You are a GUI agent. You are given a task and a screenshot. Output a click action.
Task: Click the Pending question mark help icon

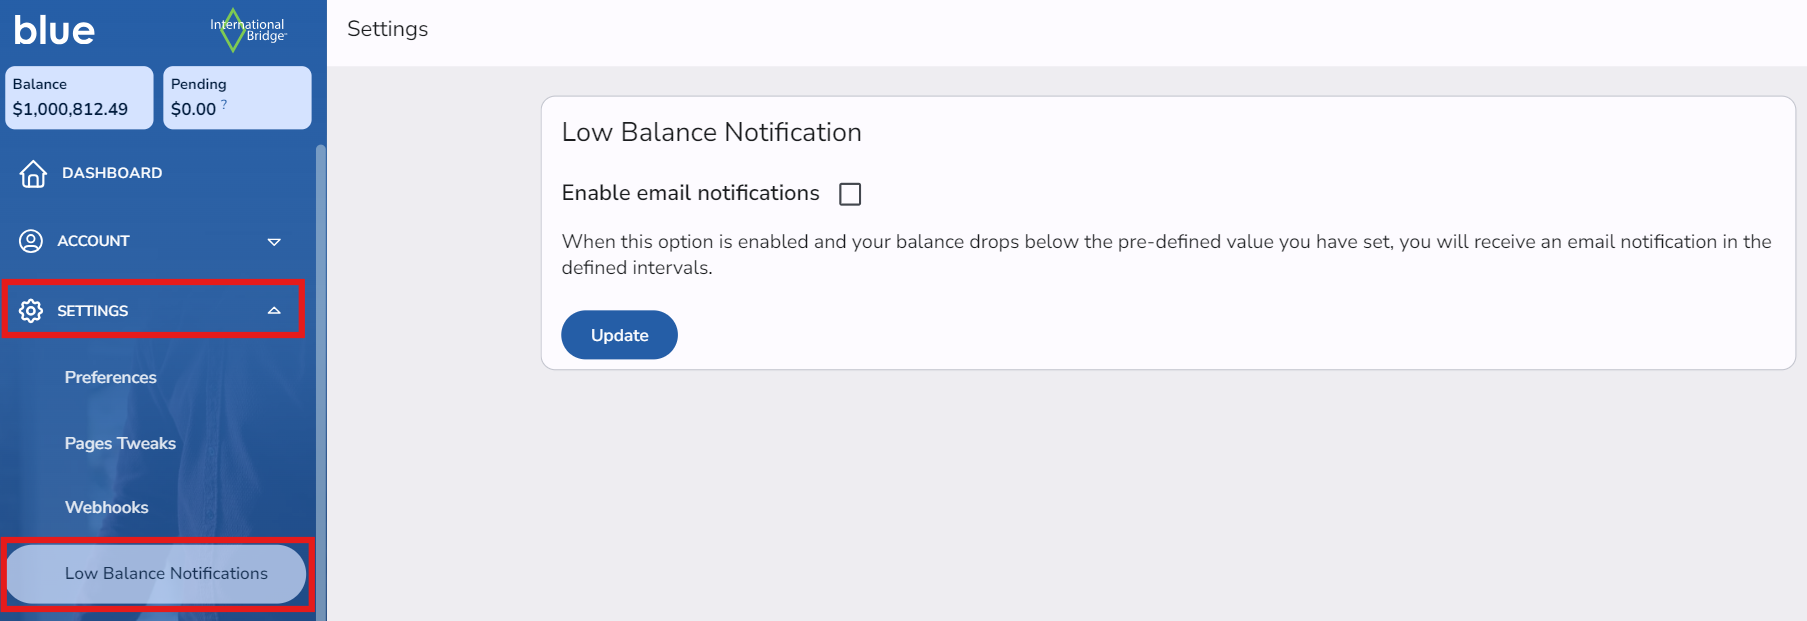coord(224,103)
